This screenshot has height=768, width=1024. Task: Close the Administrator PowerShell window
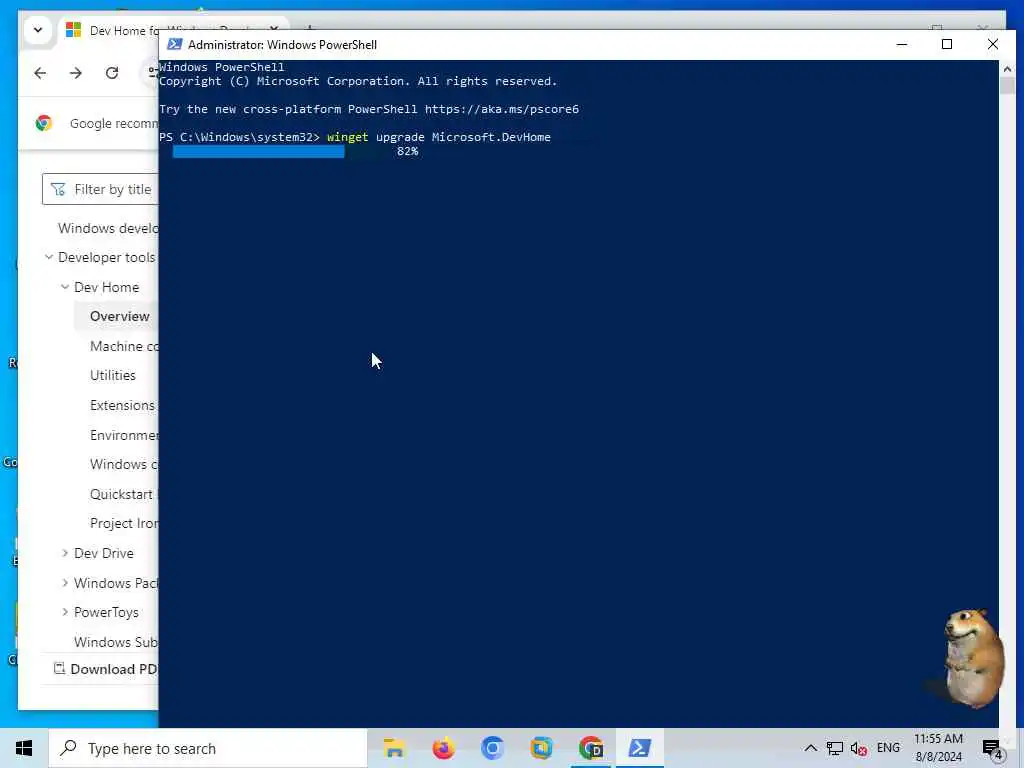tap(993, 44)
